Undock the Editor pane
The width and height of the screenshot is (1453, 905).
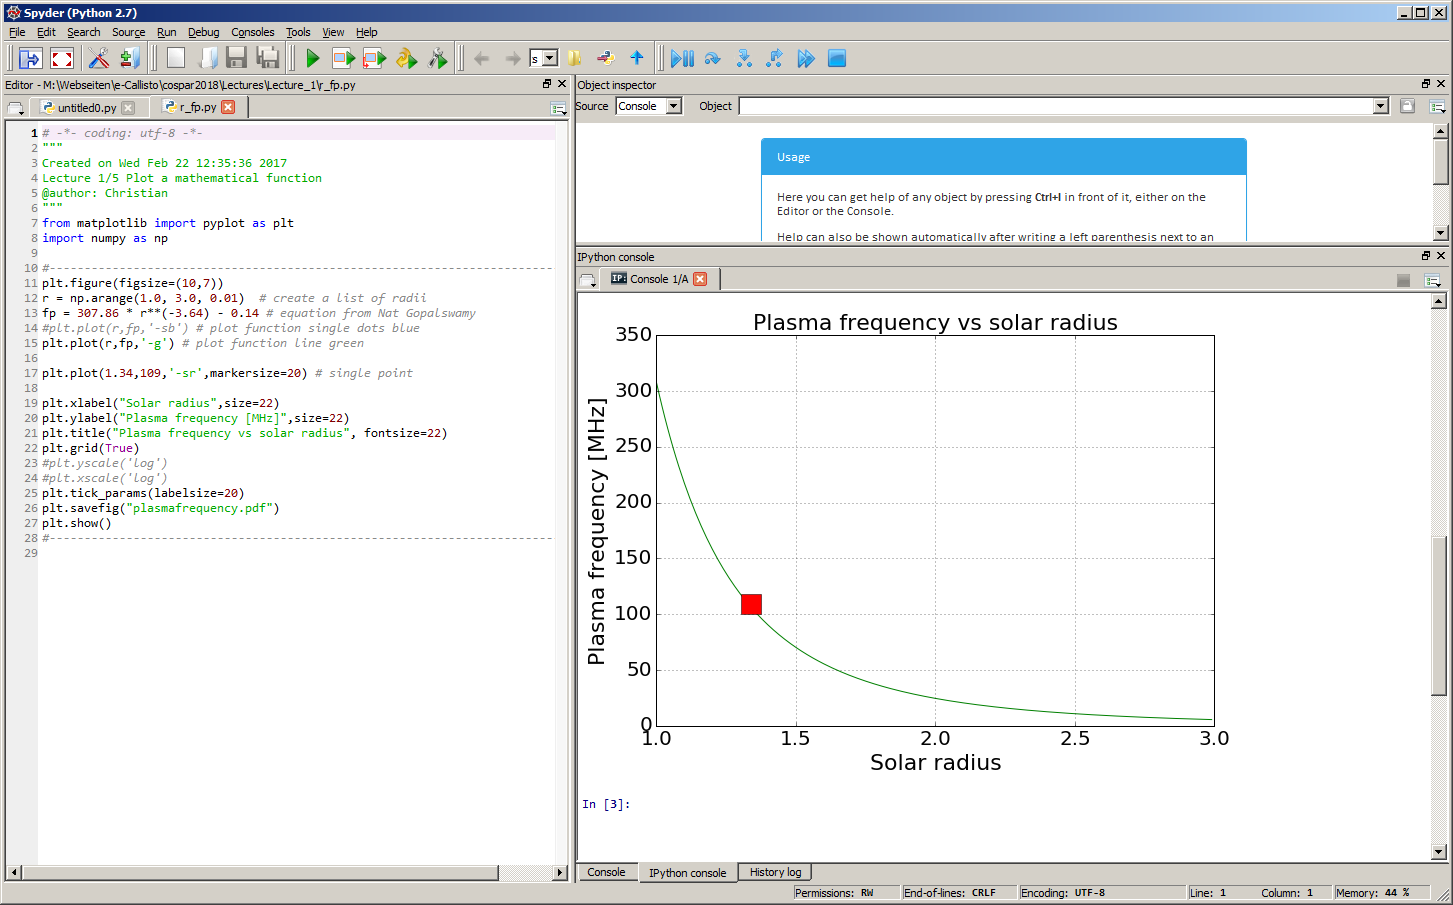coord(547,84)
